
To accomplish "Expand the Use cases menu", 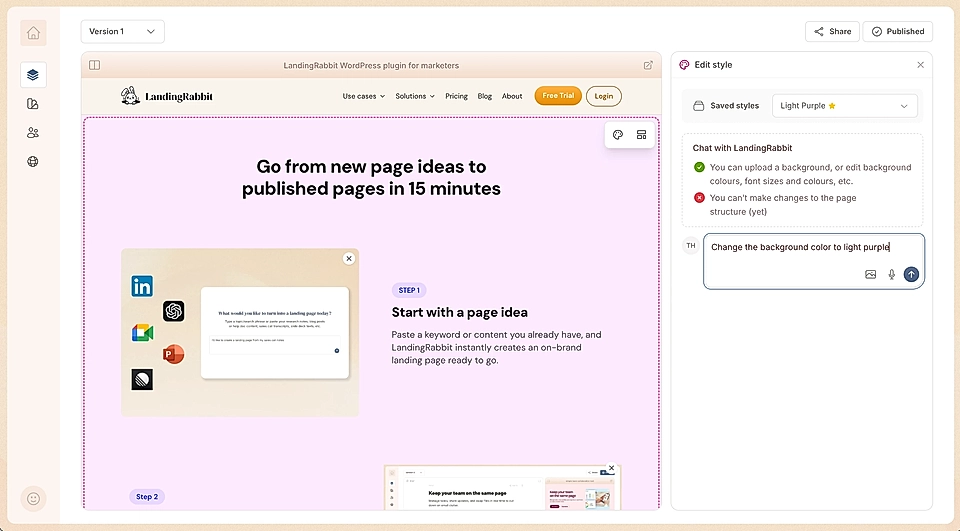I will click(x=364, y=96).
